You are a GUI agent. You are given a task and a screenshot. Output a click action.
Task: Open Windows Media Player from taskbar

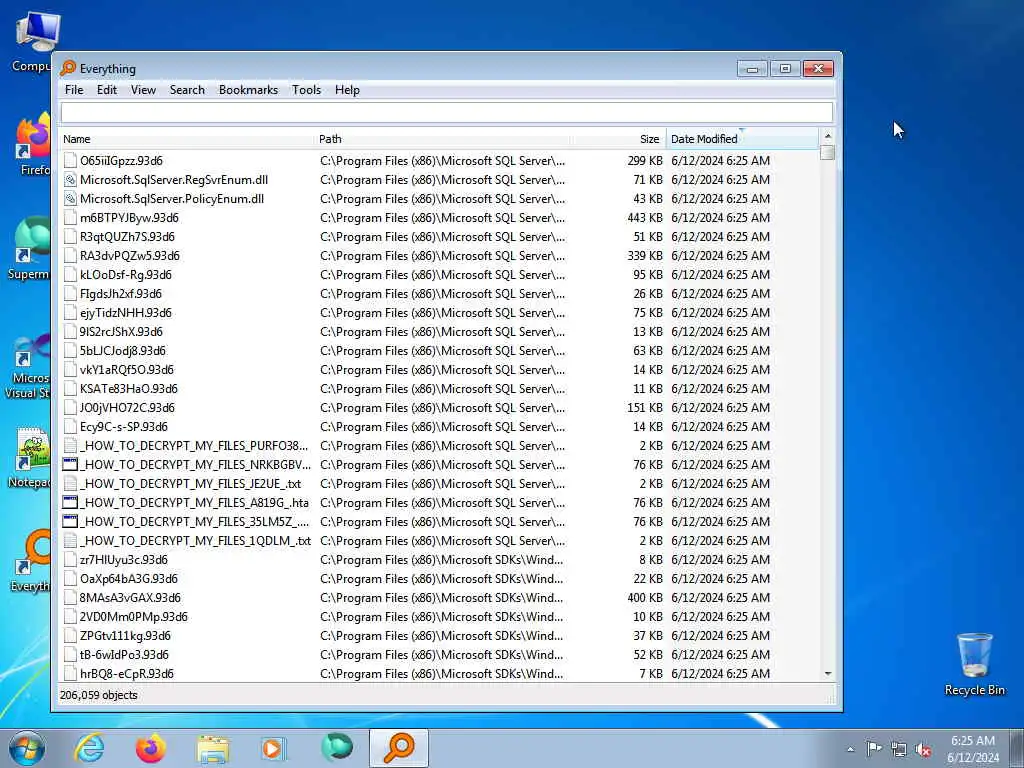point(274,748)
